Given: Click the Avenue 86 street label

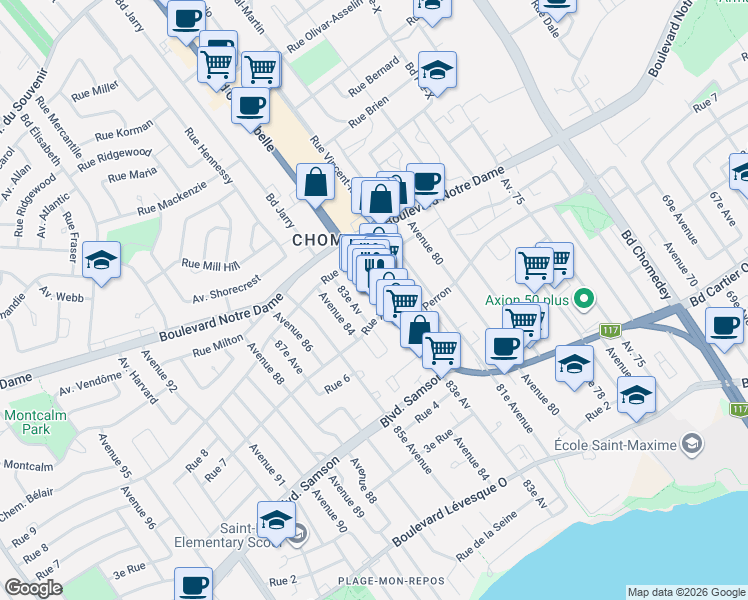Looking at the screenshot, I should point(293,332).
